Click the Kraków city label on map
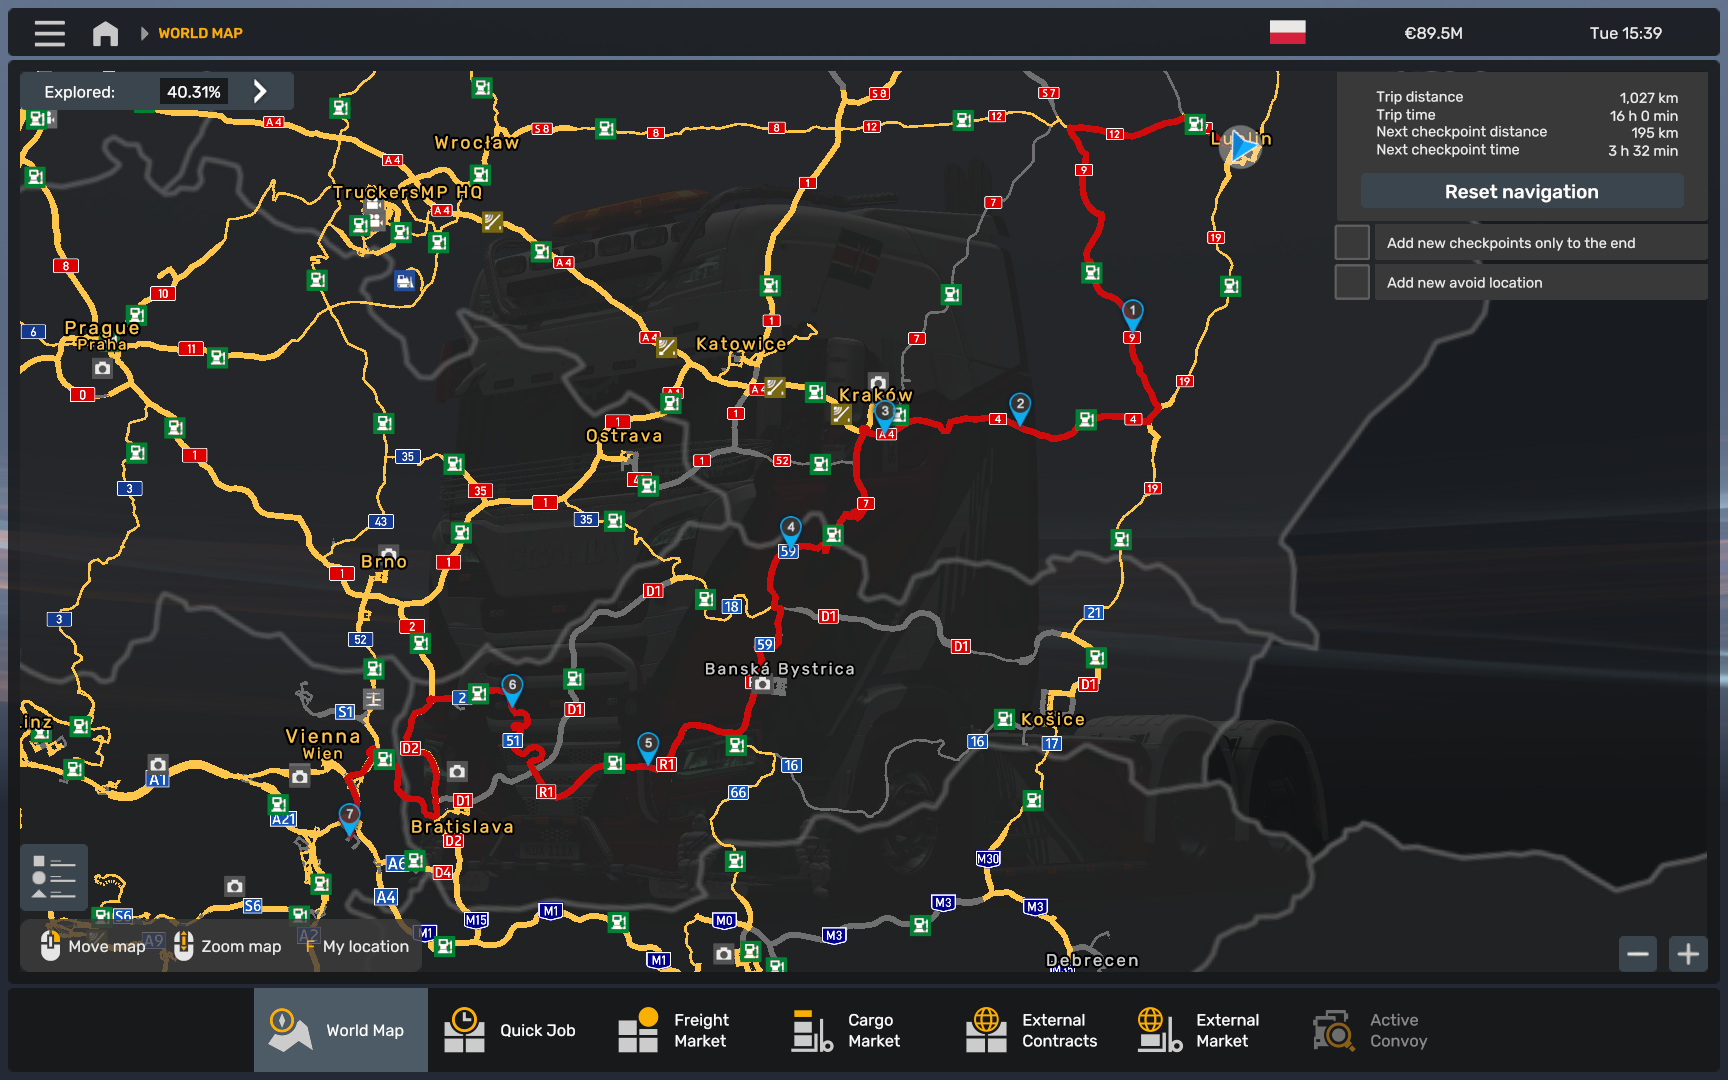 875,395
